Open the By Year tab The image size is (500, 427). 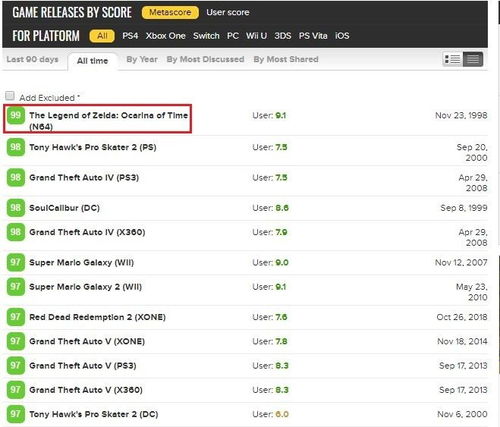pos(142,59)
